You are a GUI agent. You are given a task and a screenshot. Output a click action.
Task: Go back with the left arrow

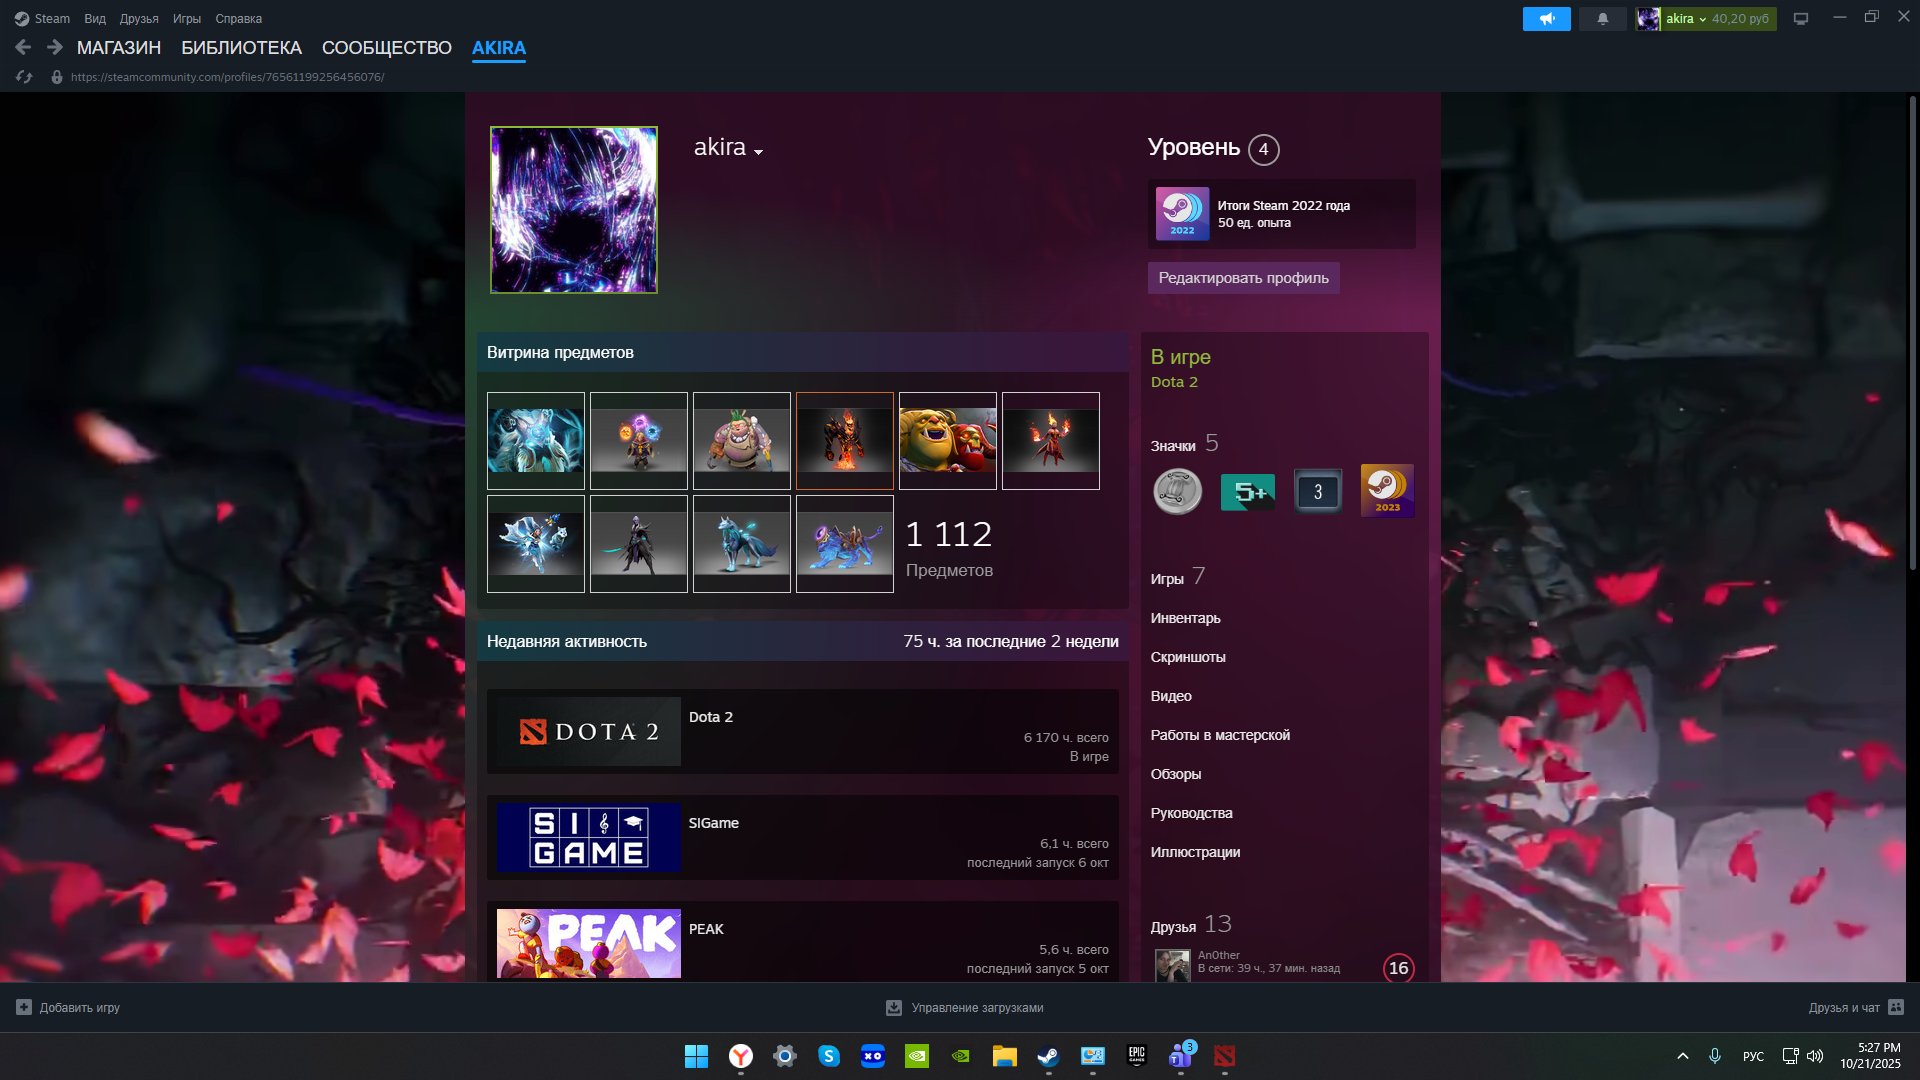(24, 47)
